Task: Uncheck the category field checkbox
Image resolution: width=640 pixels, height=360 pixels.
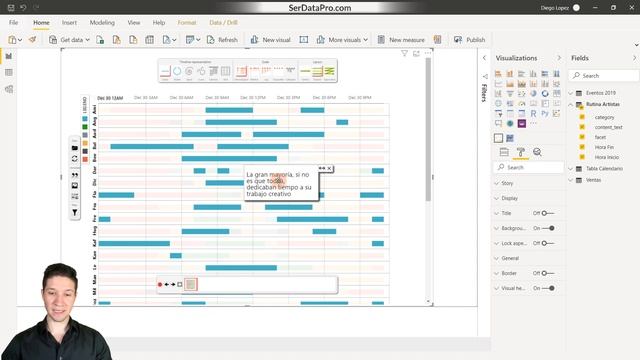Action: coord(582,117)
